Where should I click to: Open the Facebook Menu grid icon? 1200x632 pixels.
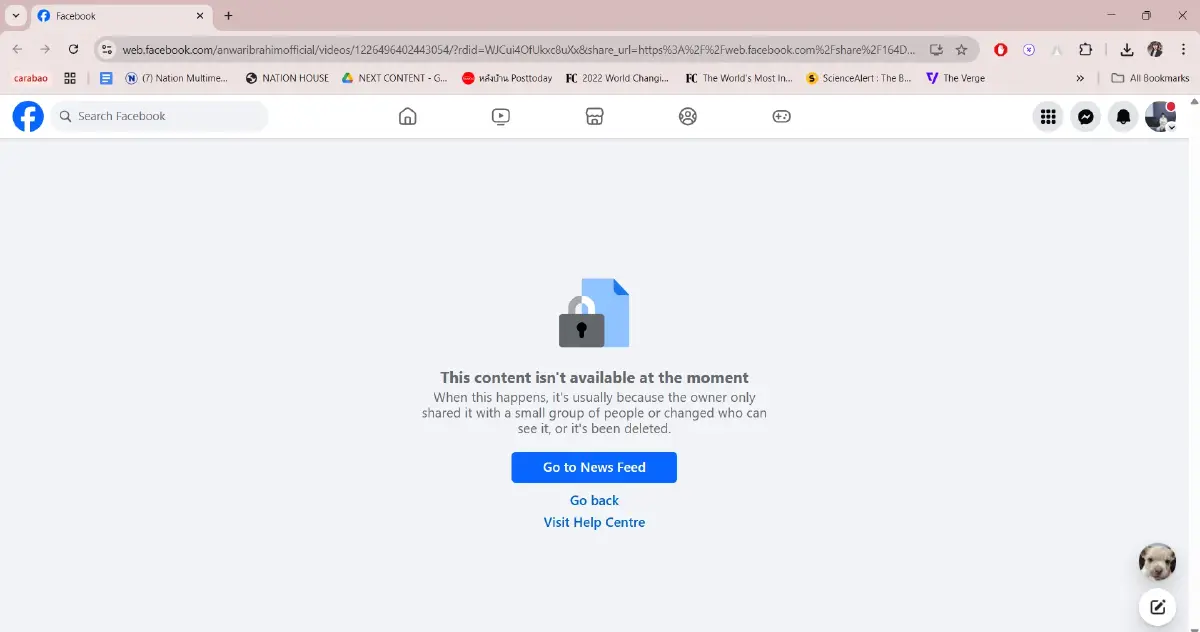tap(1048, 117)
